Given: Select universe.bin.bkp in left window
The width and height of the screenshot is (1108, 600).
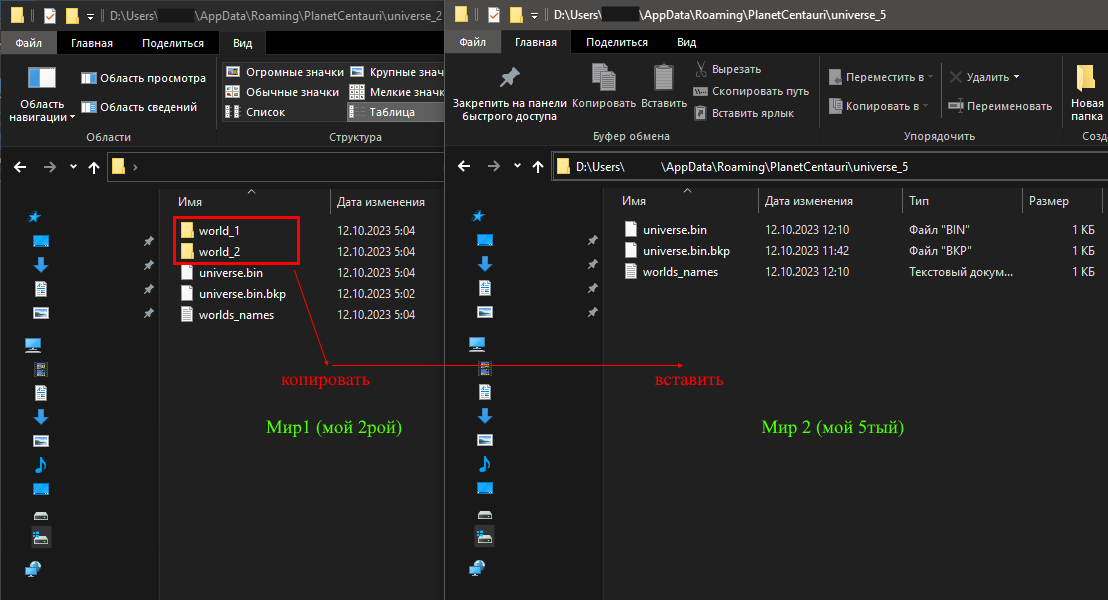Looking at the screenshot, I should pyautogui.click(x=233, y=293).
